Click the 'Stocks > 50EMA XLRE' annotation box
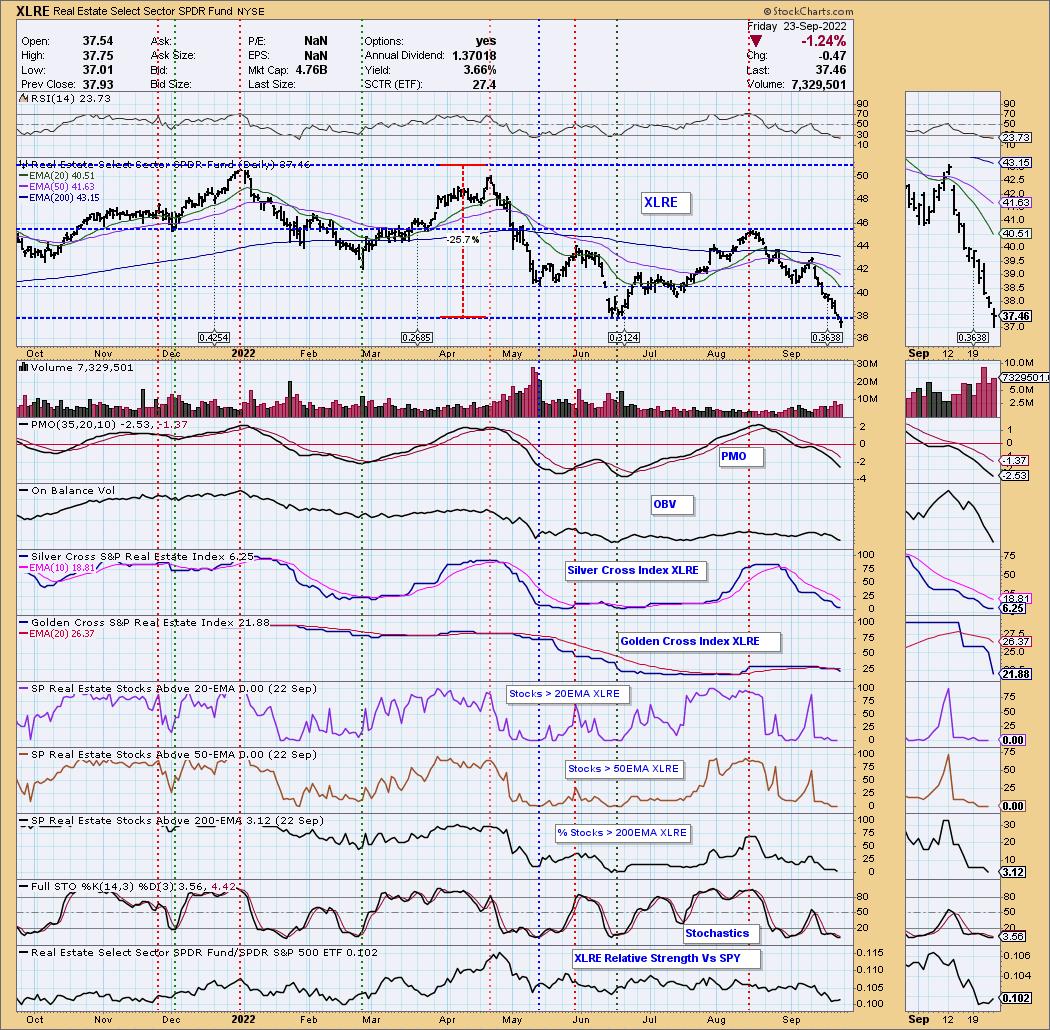 pyautogui.click(x=624, y=769)
